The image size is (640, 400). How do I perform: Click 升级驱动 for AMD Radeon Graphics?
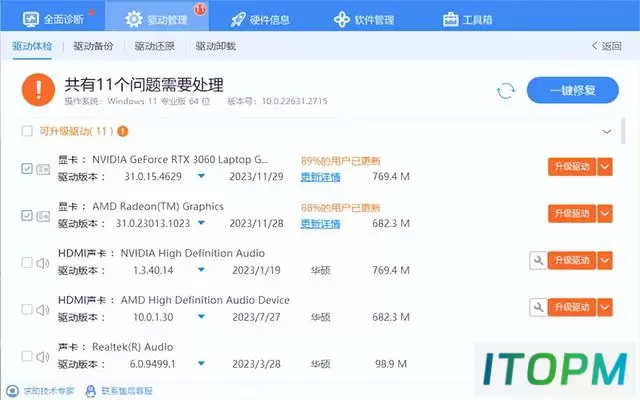pos(572,213)
